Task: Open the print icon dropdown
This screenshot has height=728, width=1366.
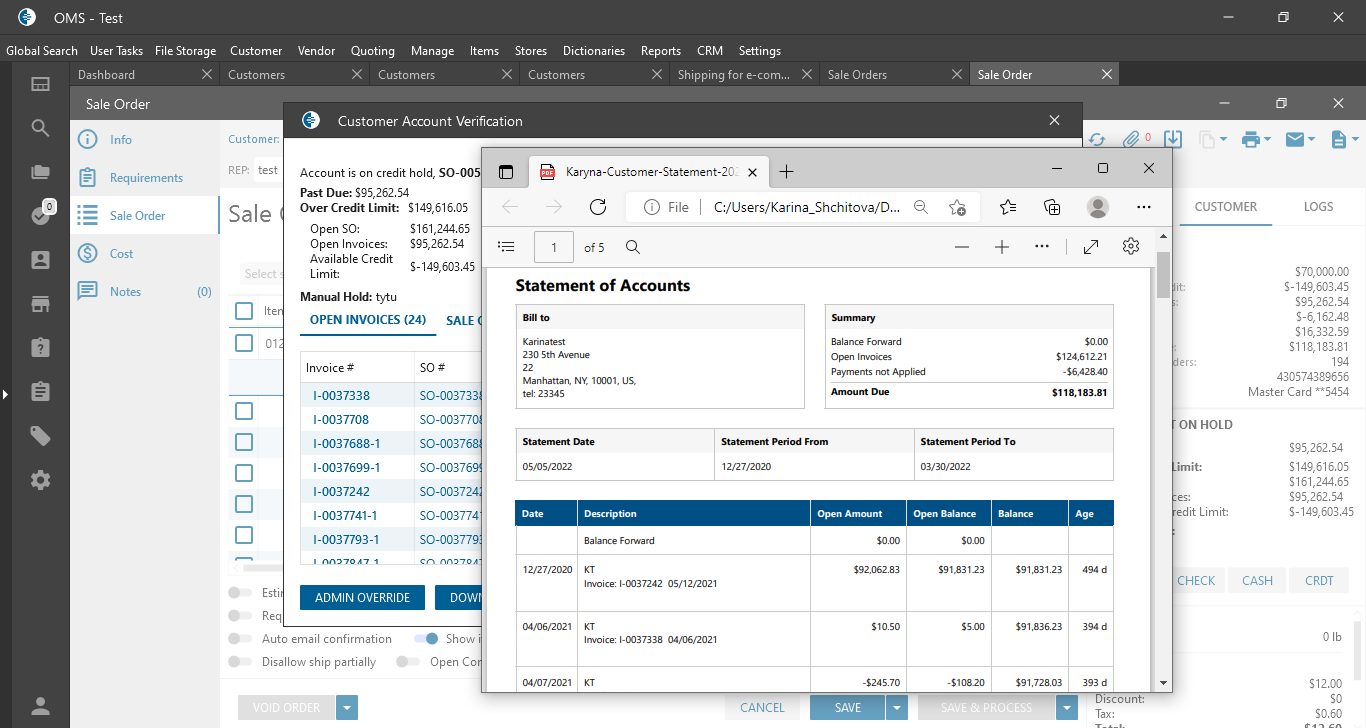Action: [1256, 140]
